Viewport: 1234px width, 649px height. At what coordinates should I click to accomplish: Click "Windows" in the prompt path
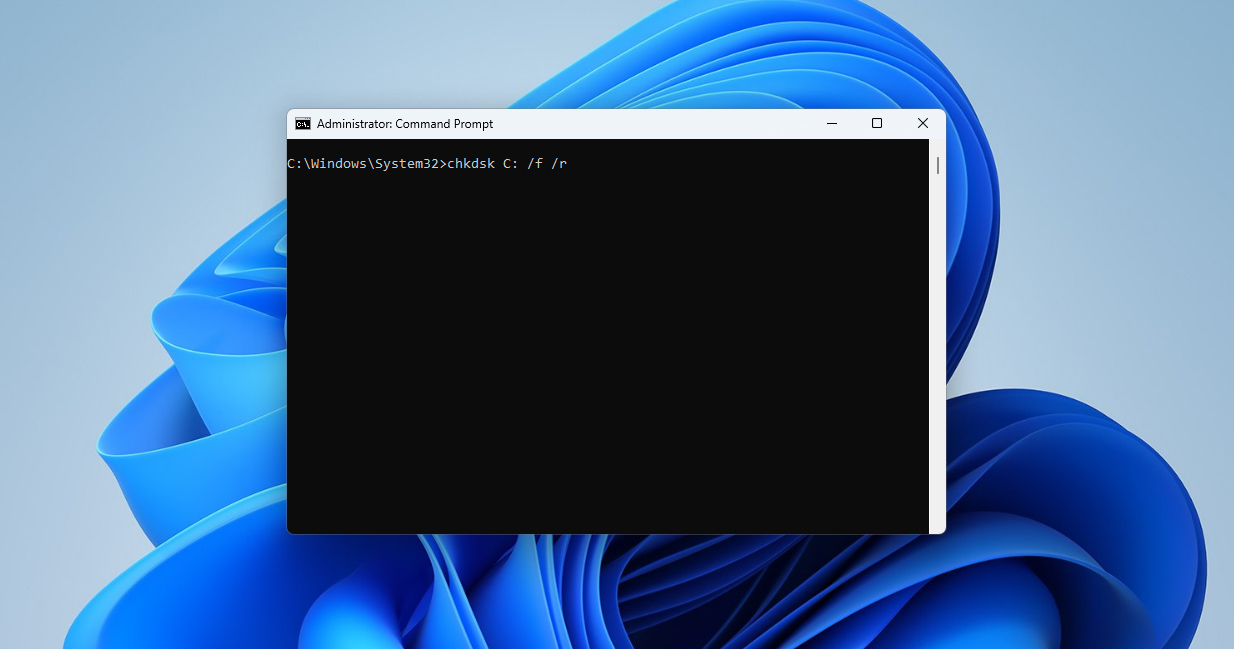339,164
